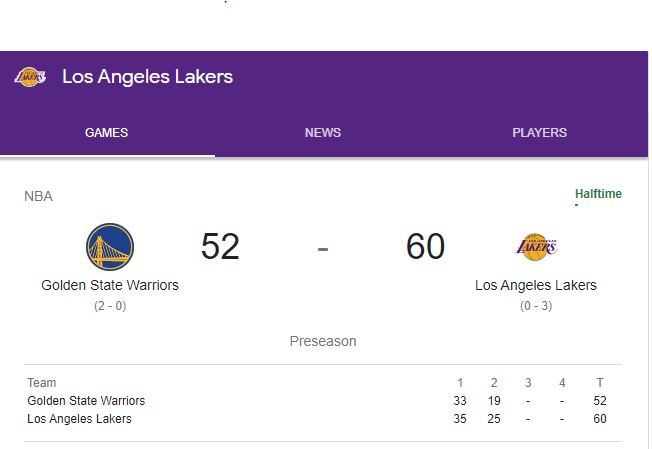
Task: Select the PLAYERS tab
Action: pyautogui.click(x=539, y=133)
